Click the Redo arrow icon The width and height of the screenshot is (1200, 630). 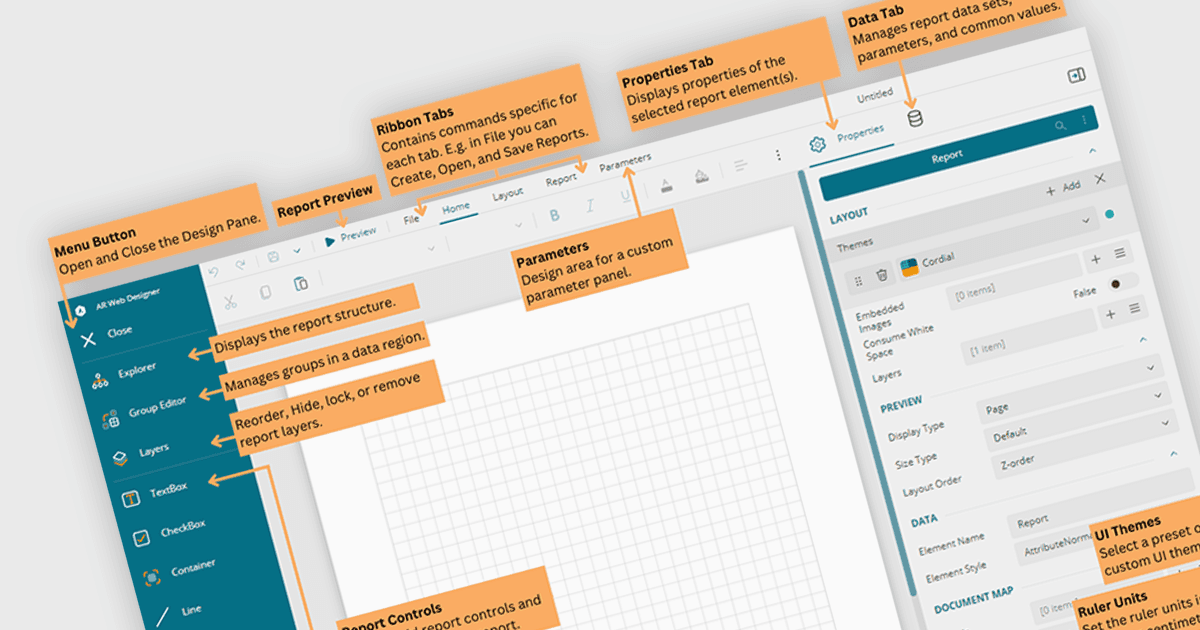[240, 265]
